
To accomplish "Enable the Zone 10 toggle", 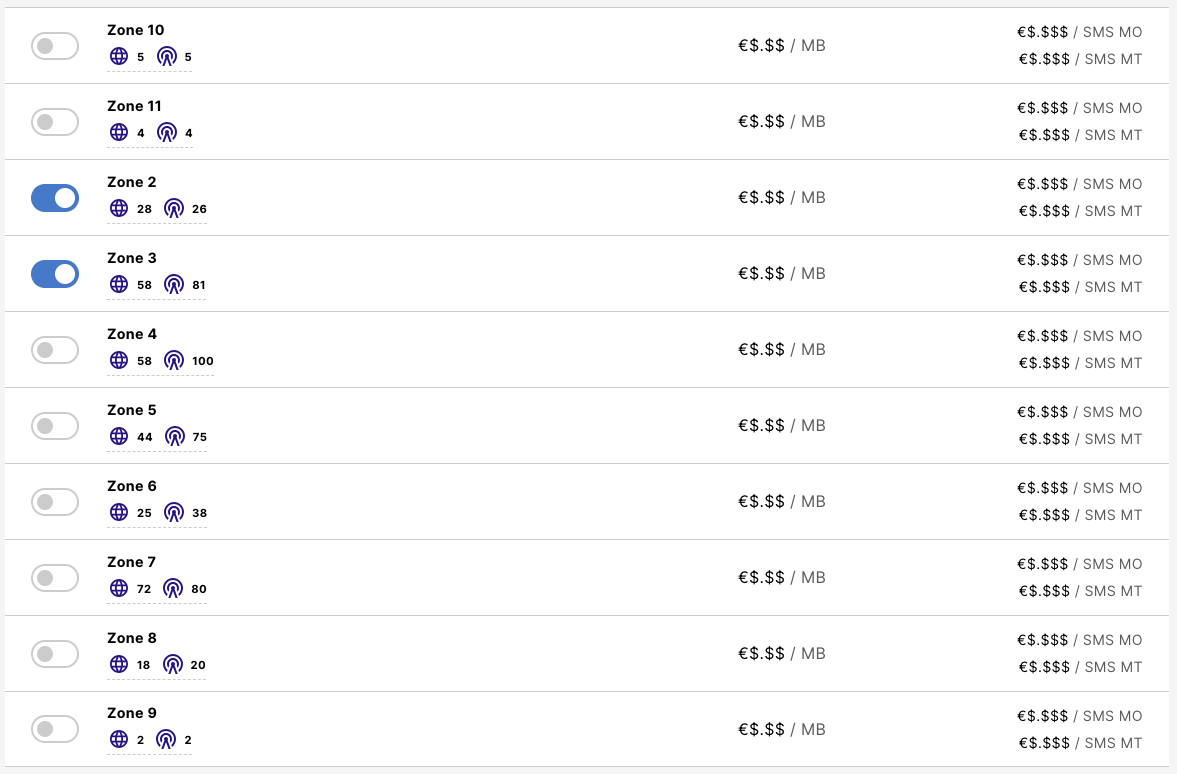I will pyautogui.click(x=55, y=46).
